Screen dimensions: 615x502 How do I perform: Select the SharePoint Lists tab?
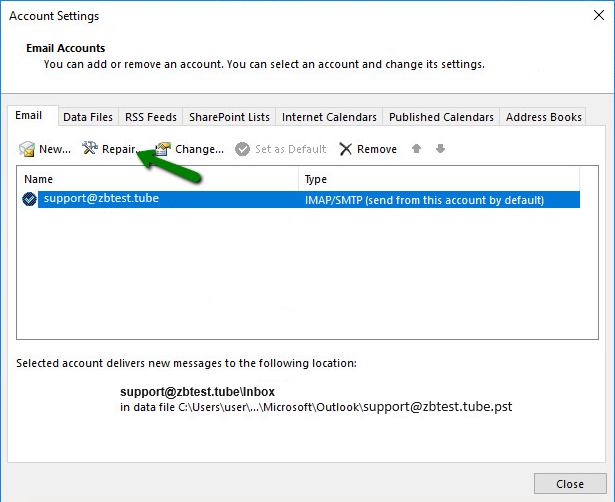[229, 117]
